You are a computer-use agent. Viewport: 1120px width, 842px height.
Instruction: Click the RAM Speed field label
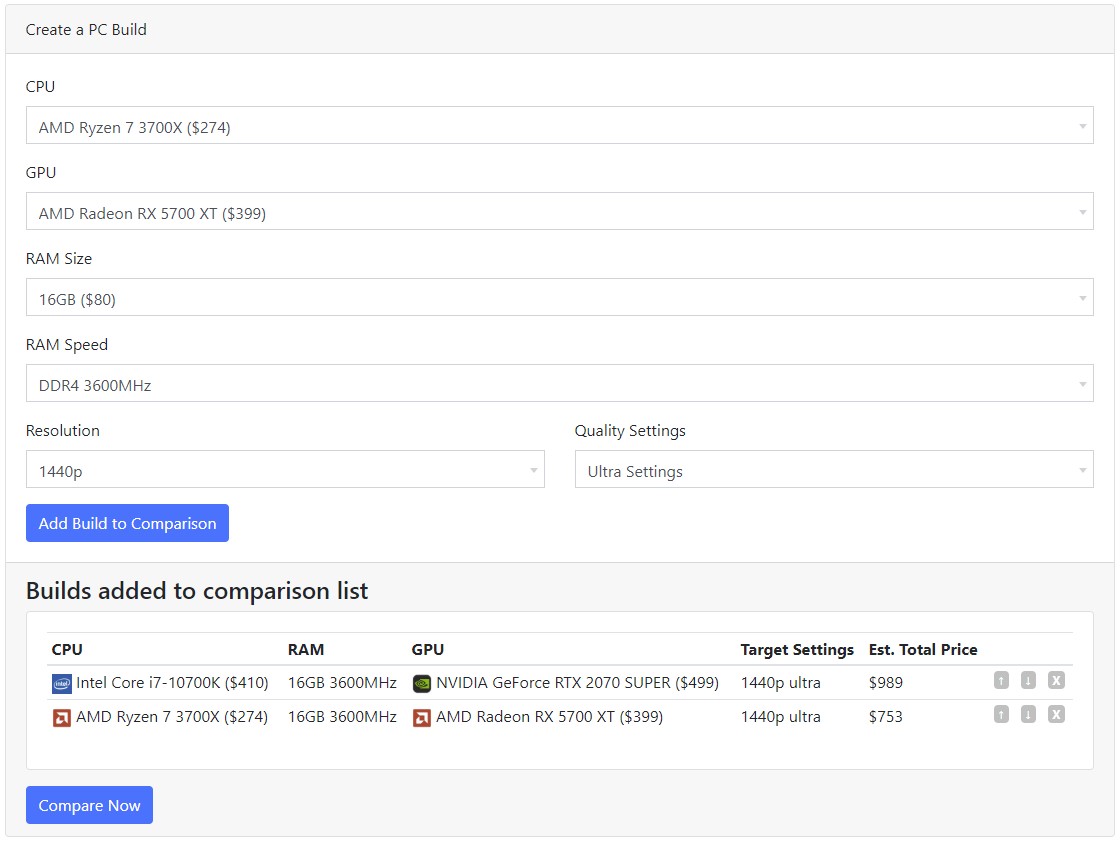tap(66, 344)
